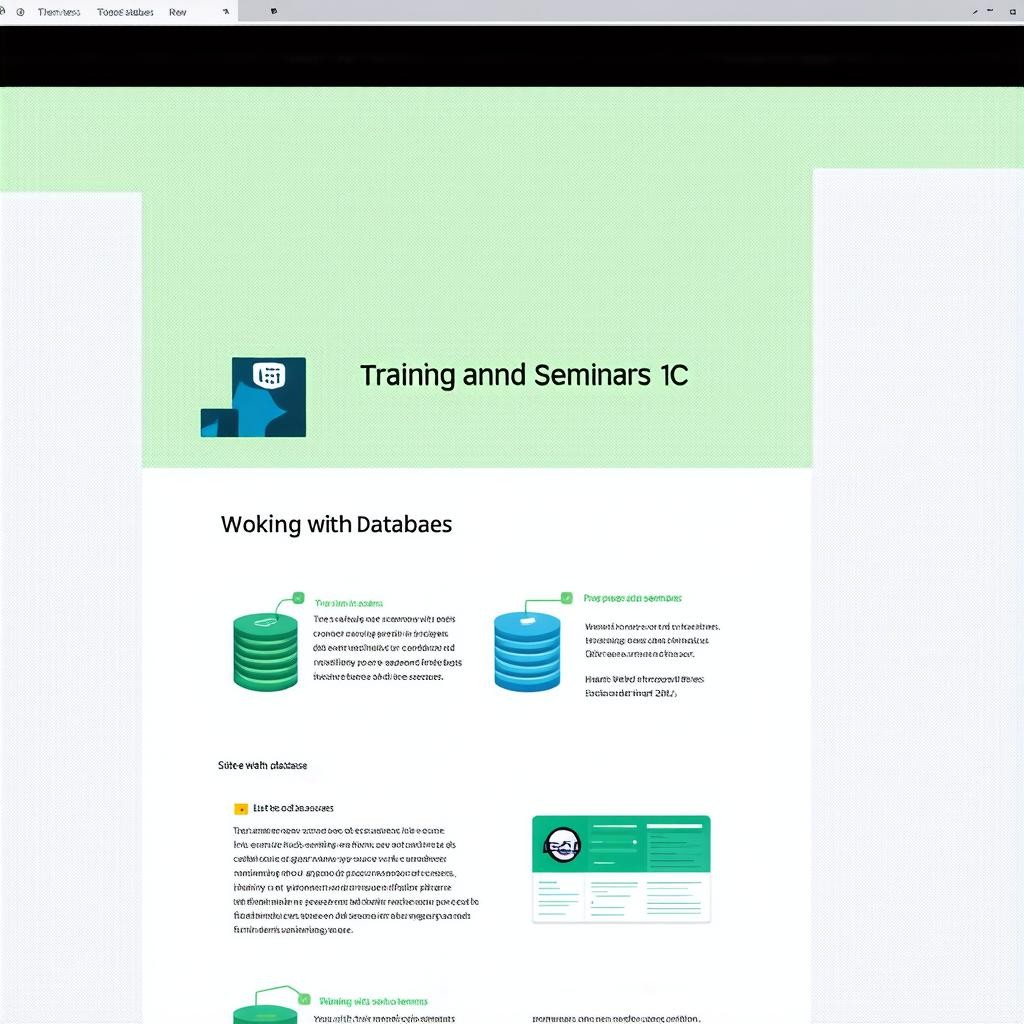The image size is (1024, 1024).
Task: Click the green database cylinder icon
Action: (x=265, y=652)
